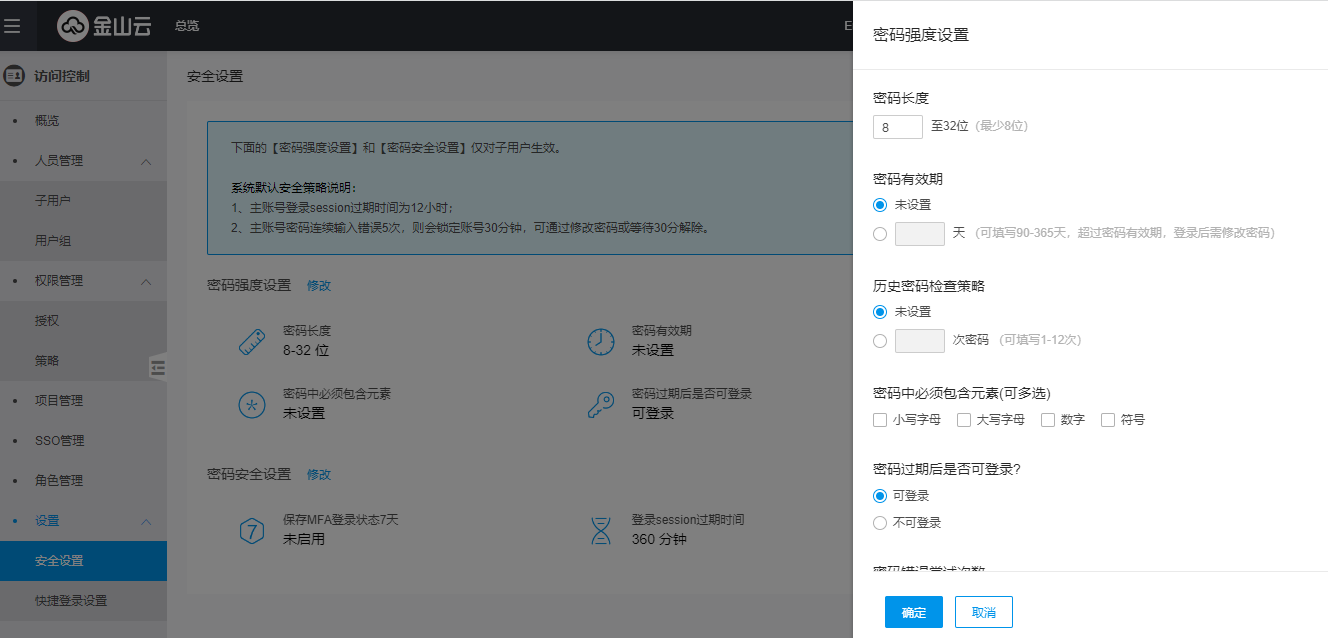The width and height of the screenshot is (1328, 638).
Task: Select the days radio under 密码有效期
Action: click(x=880, y=234)
